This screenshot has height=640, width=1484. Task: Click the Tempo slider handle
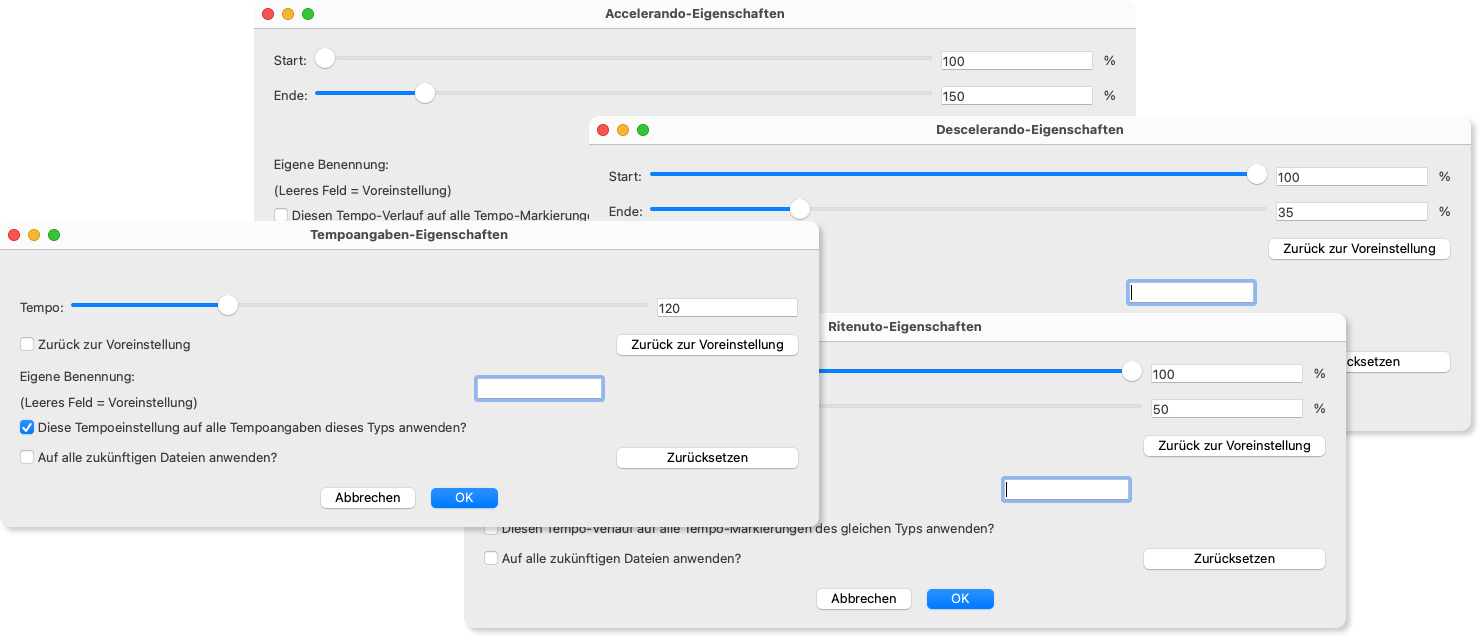pos(228,306)
